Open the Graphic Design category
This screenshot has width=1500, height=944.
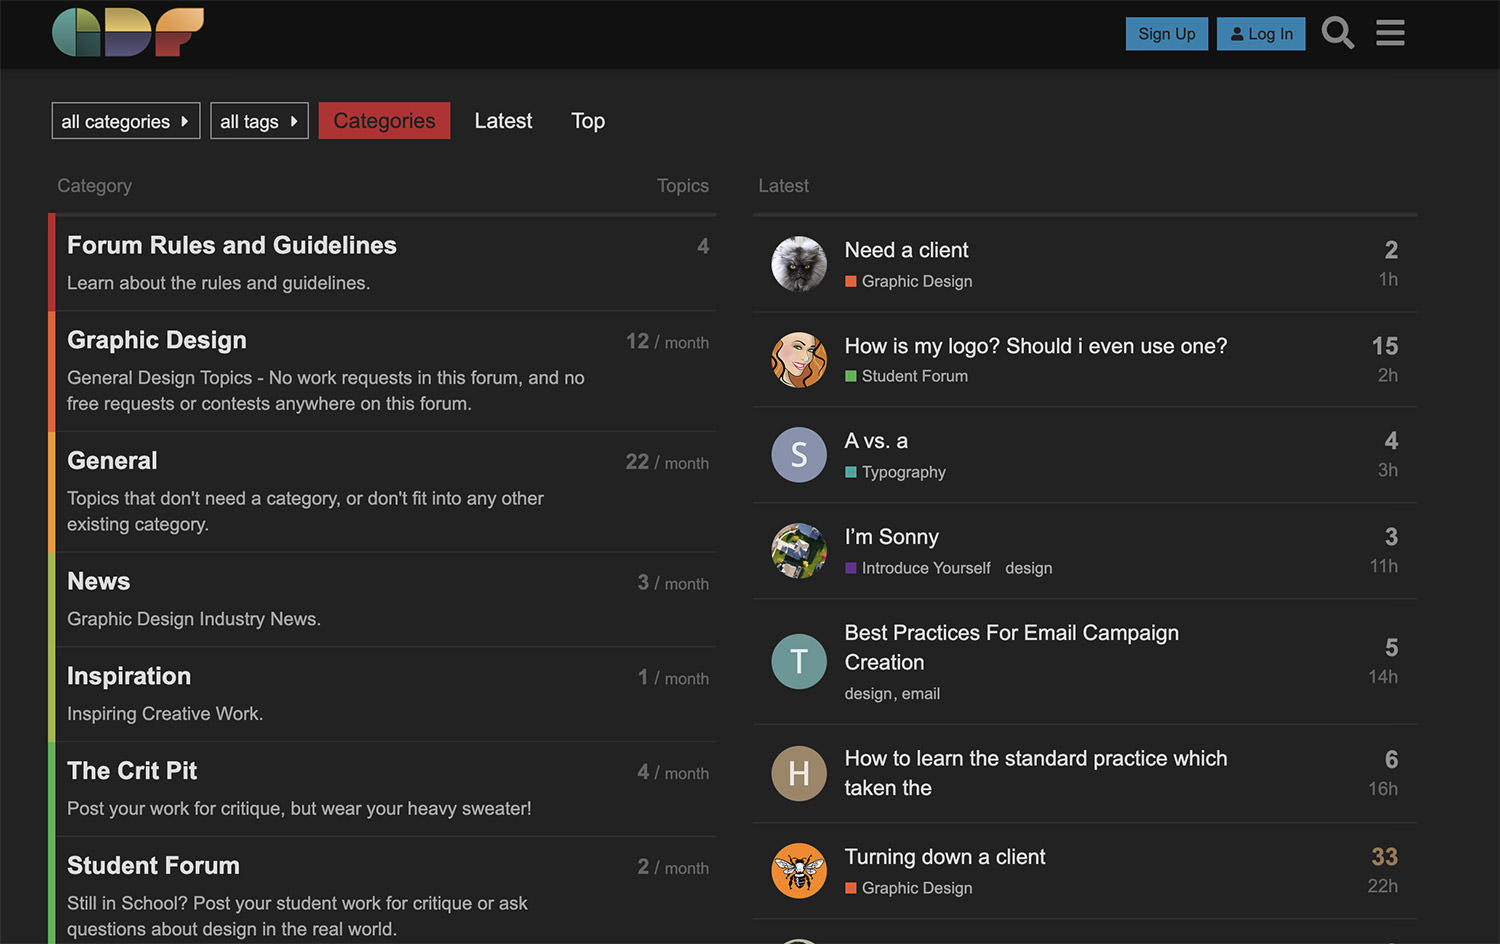[x=156, y=340]
